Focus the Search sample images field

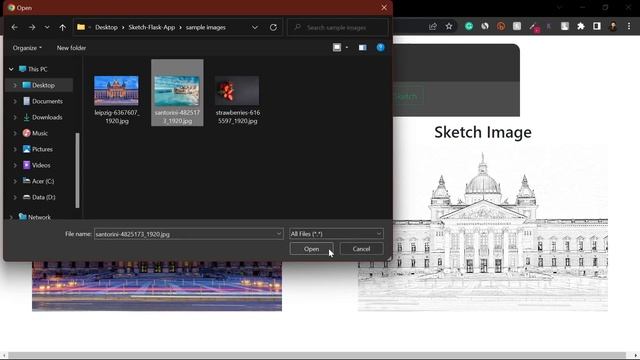click(x=338, y=27)
